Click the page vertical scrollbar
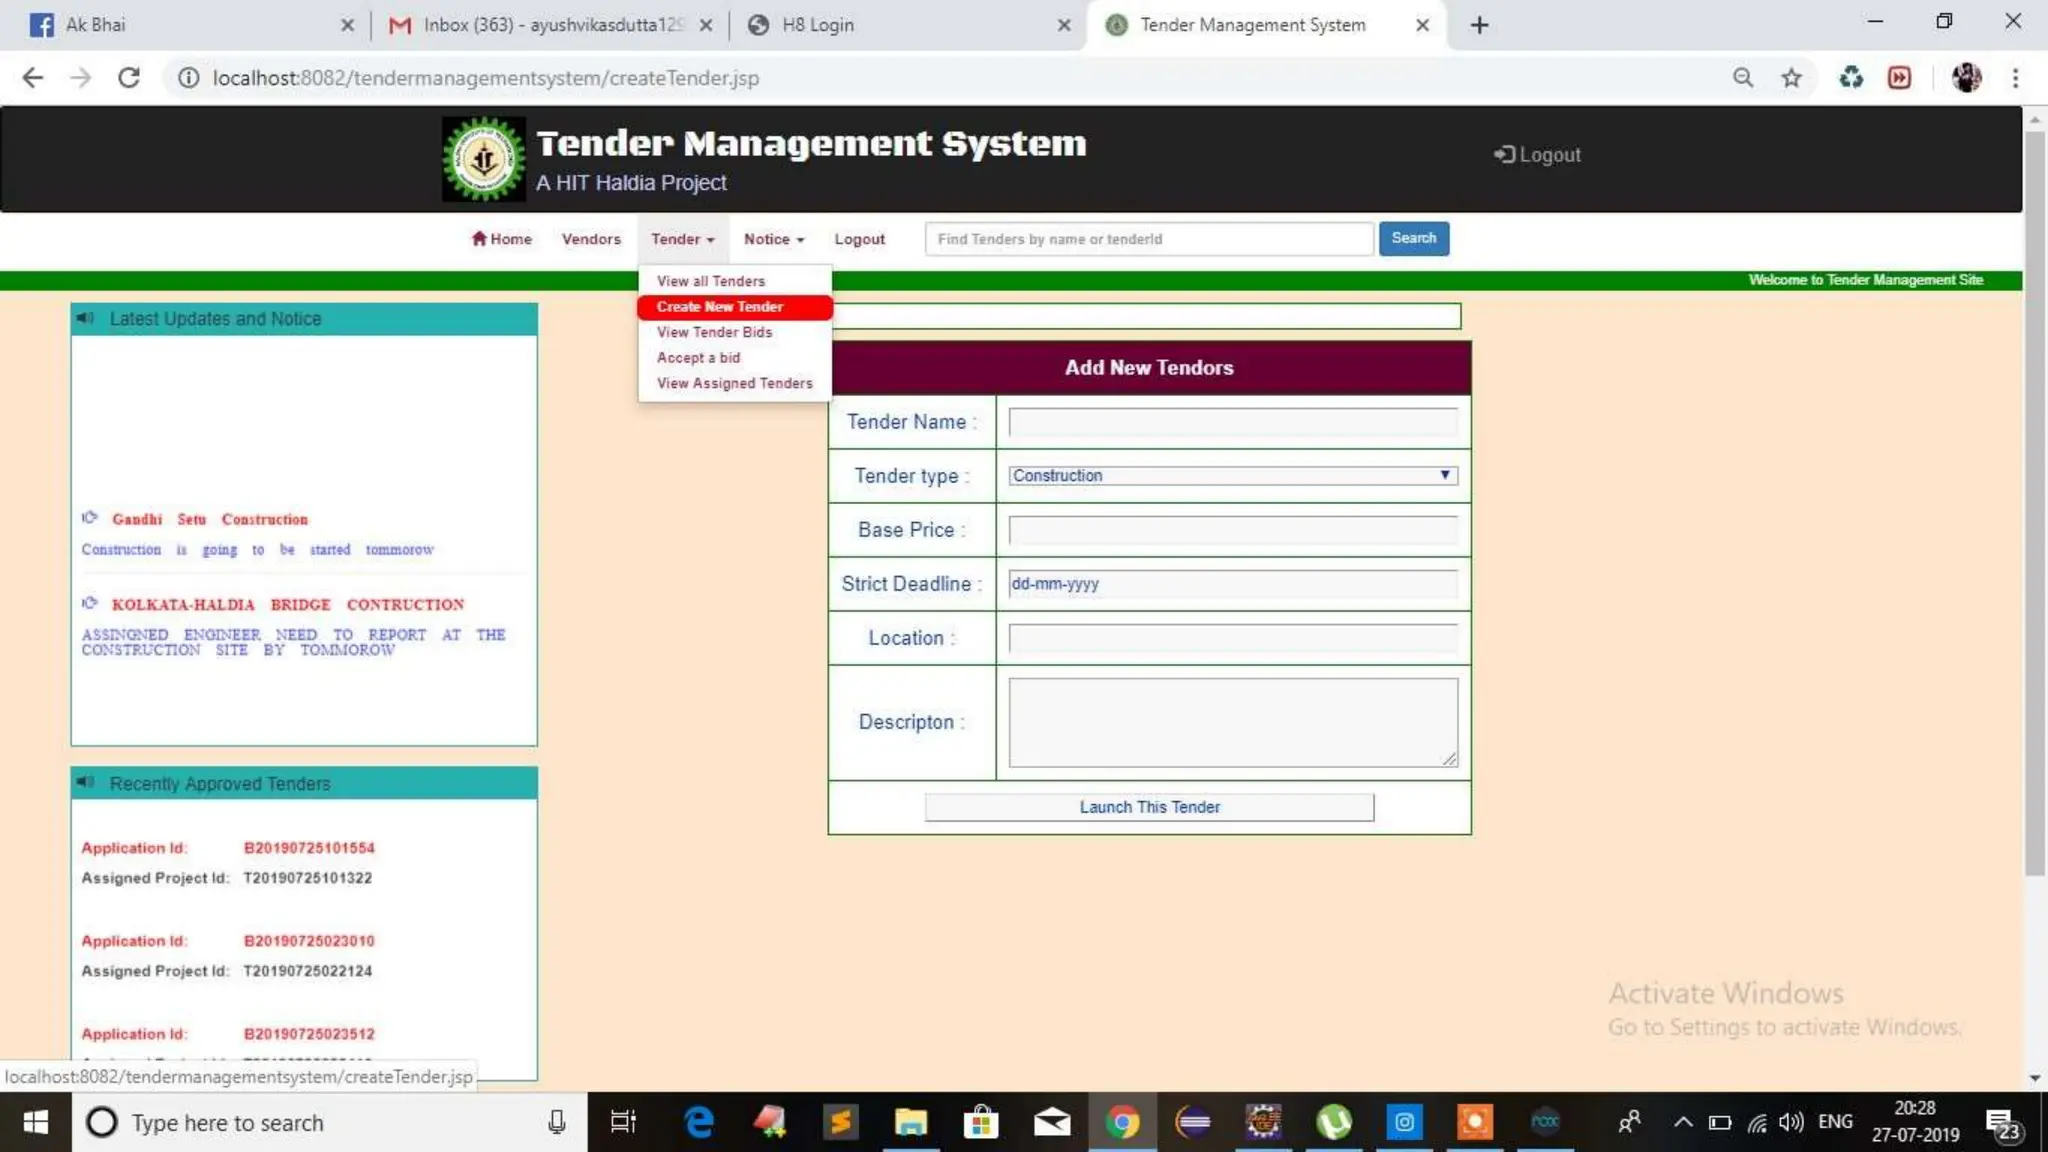 tap(2034, 500)
